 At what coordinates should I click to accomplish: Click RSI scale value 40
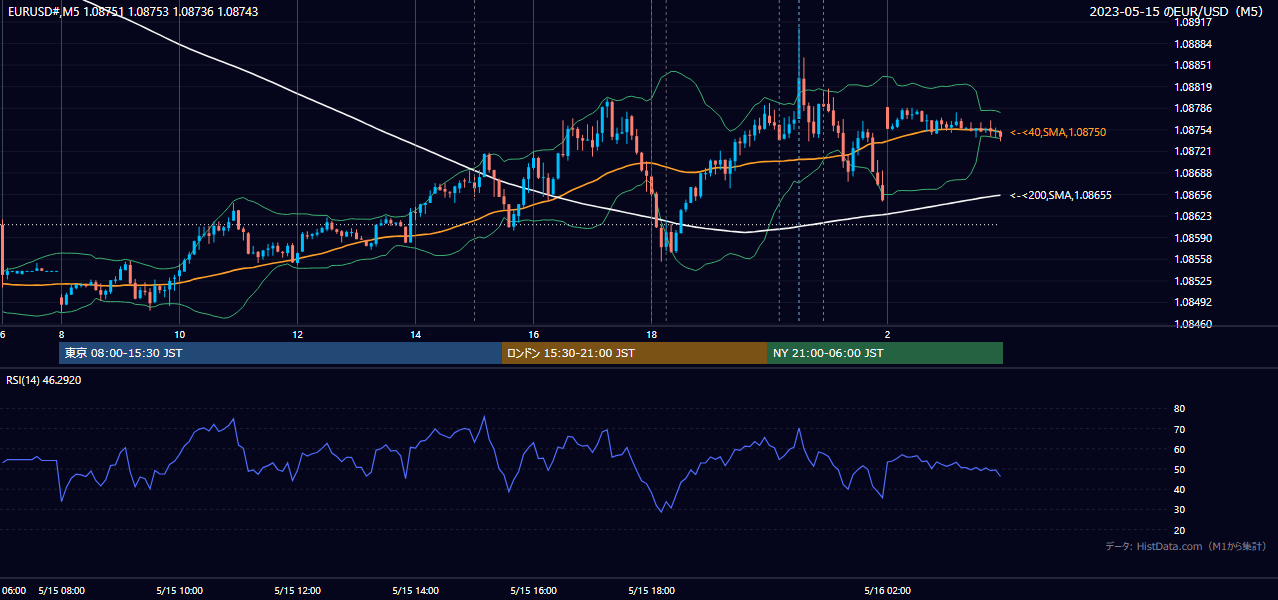tap(1180, 489)
